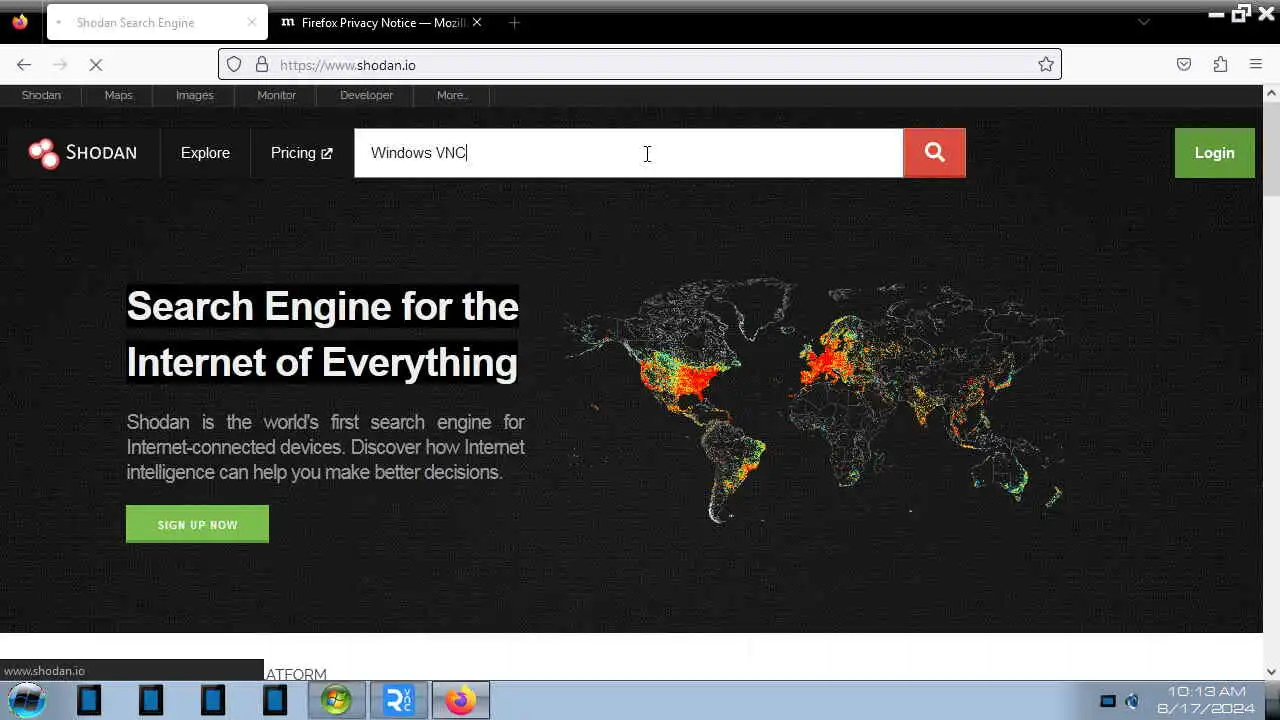Click the page vertical scrollbar thumb
1280x720 pixels.
click(1271, 149)
